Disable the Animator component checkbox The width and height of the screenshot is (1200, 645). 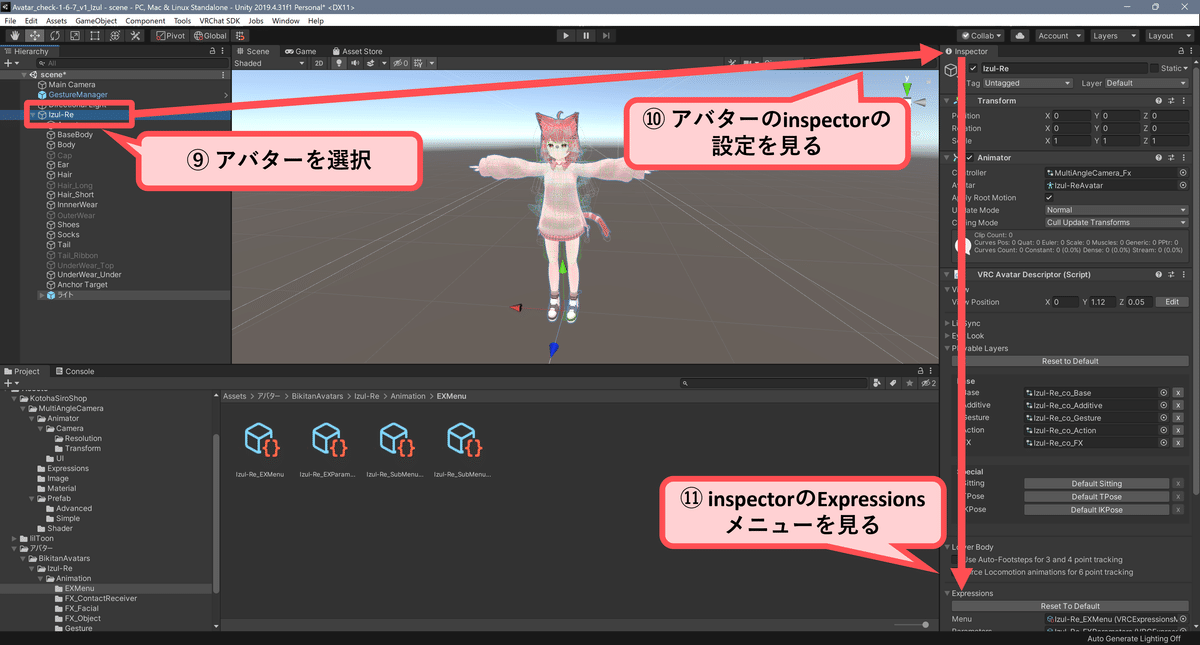969,158
